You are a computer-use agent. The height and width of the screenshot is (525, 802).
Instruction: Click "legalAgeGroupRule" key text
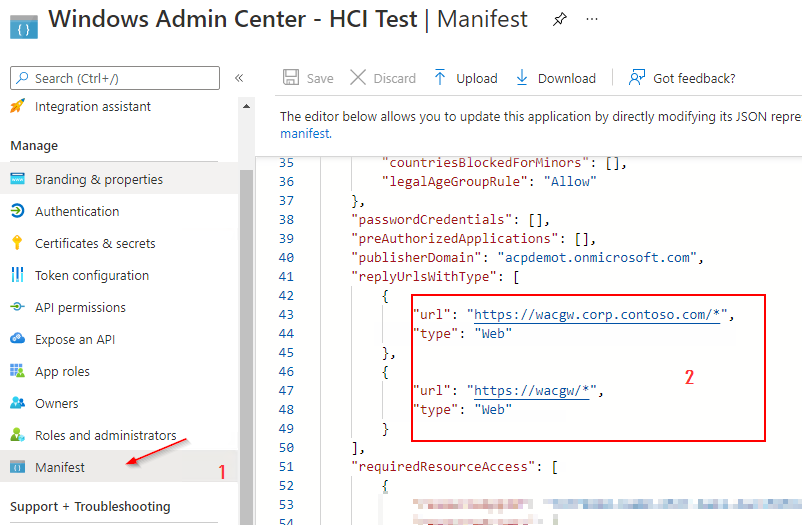tap(455, 182)
